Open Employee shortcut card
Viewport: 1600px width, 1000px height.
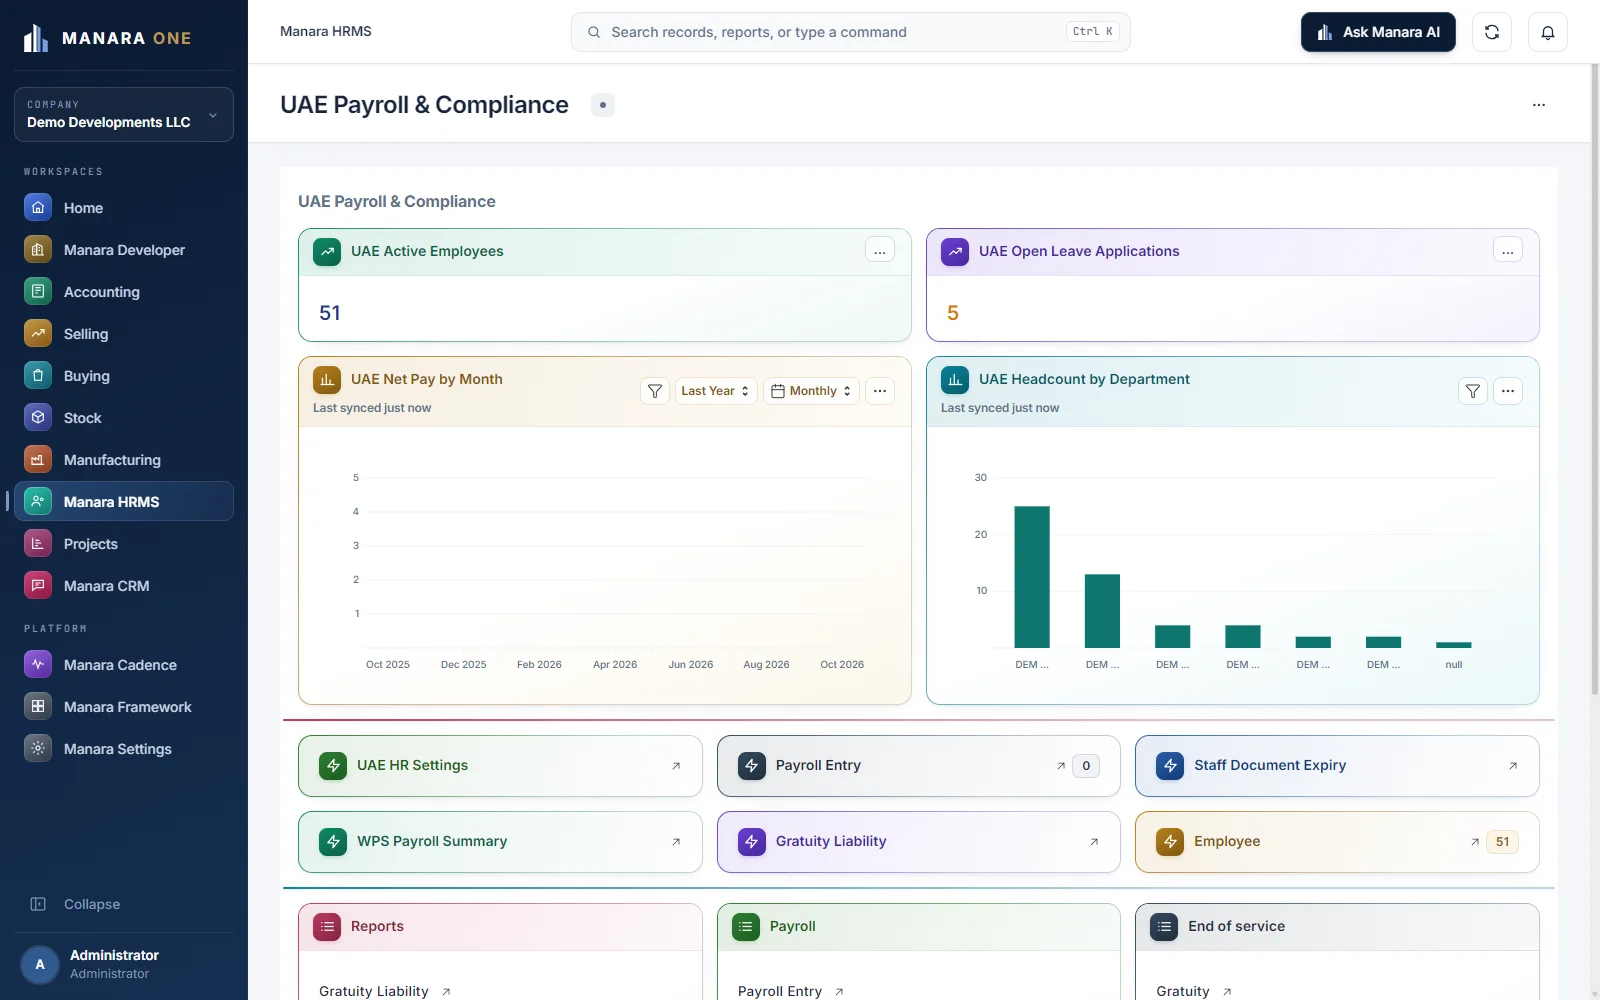[x=1337, y=842]
